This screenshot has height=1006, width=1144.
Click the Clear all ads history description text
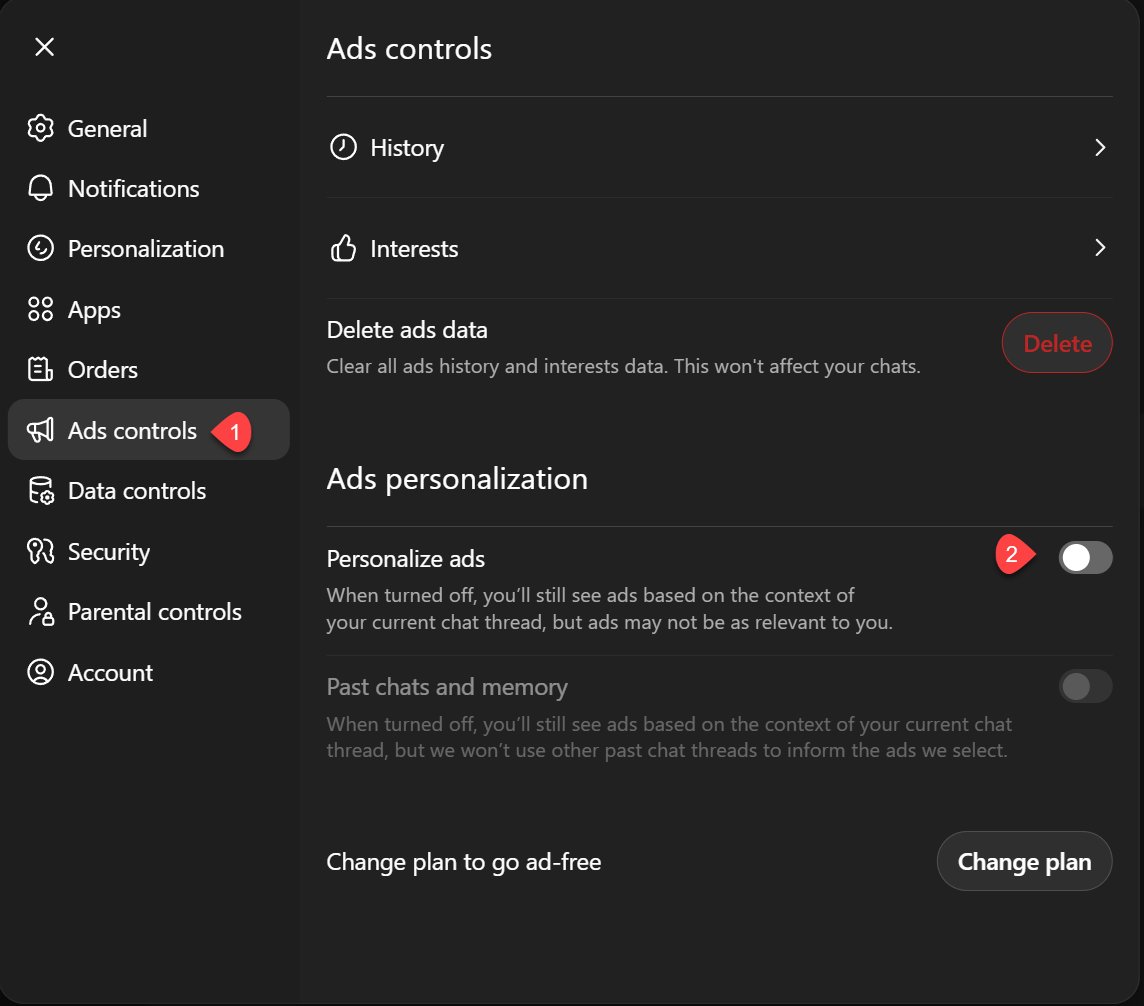pyautogui.click(x=623, y=365)
